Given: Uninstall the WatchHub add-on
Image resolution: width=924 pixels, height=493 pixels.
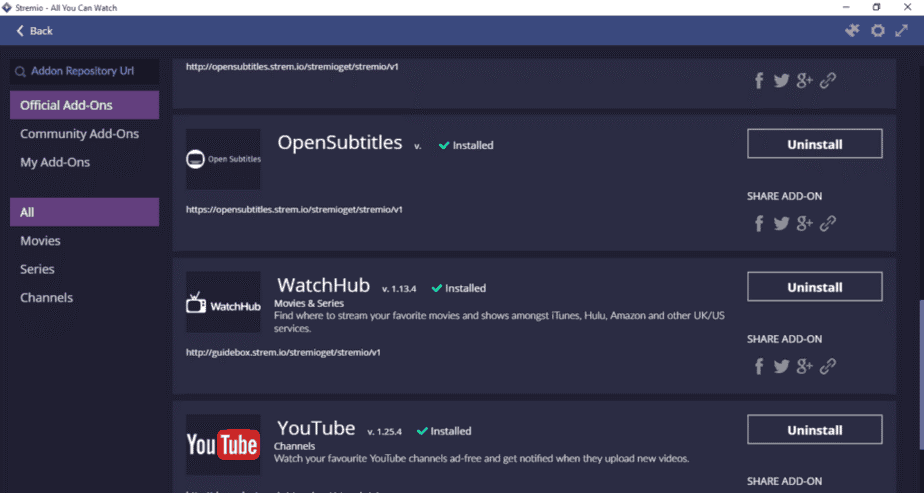Looking at the screenshot, I should [814, 287].
